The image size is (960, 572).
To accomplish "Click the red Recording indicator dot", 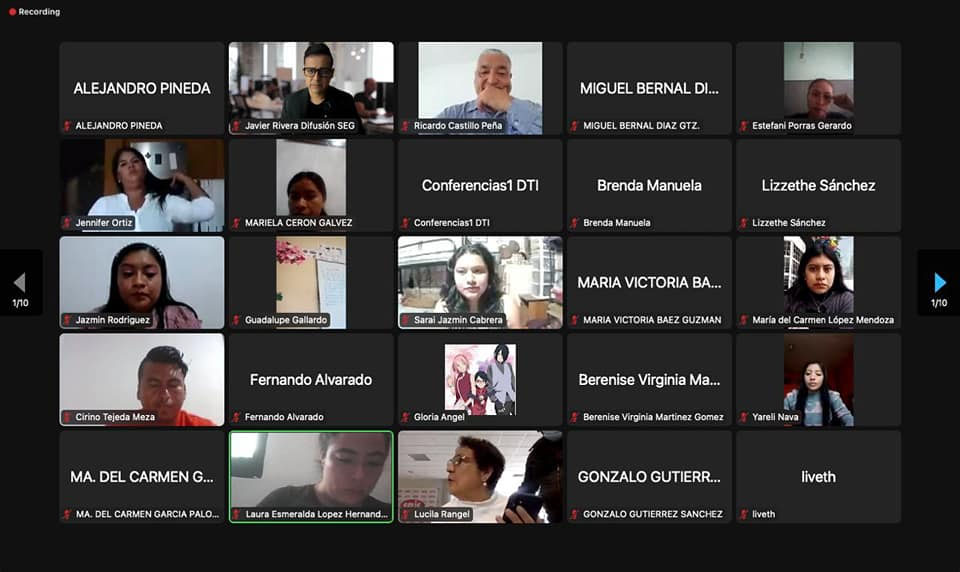I will [12, 12].
